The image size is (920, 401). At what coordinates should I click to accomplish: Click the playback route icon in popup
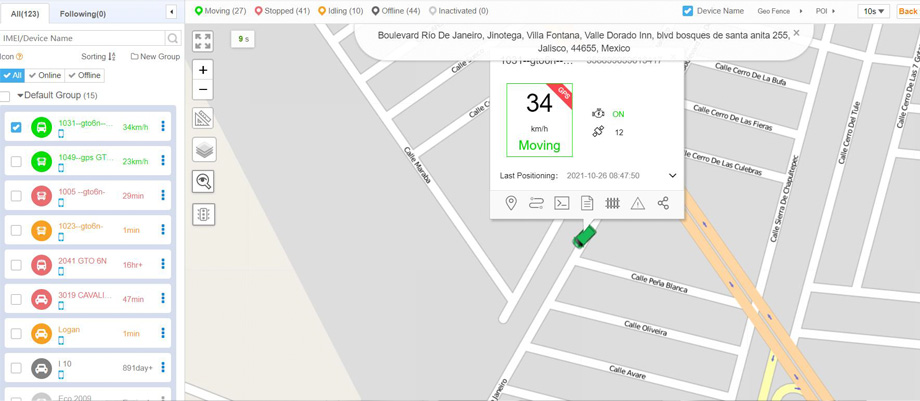pyautogui.click(x=536, y=203)
